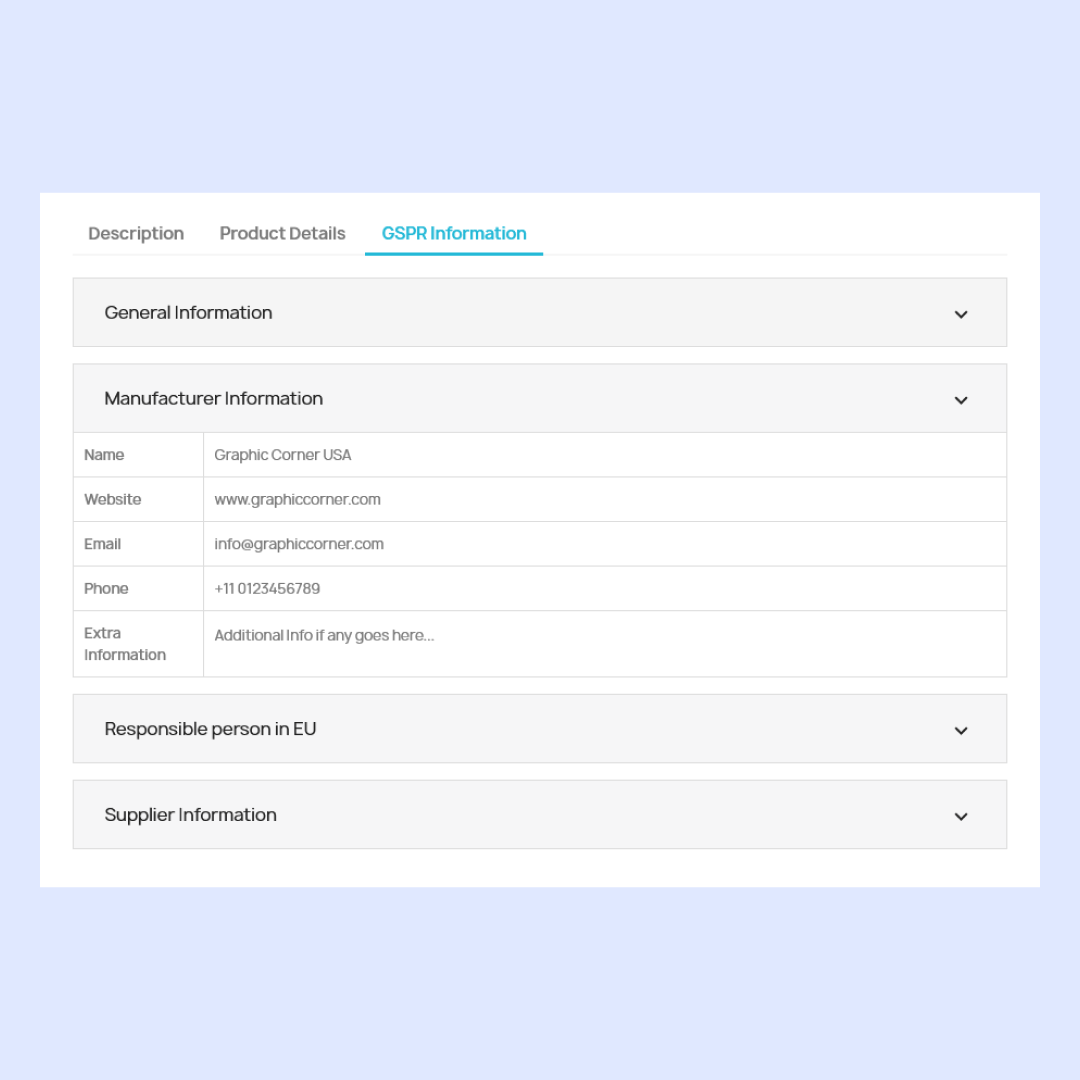Click the phone number +11 0123456789
1080x1080 pixels.
pyautogui.click(x=267, y=589)
